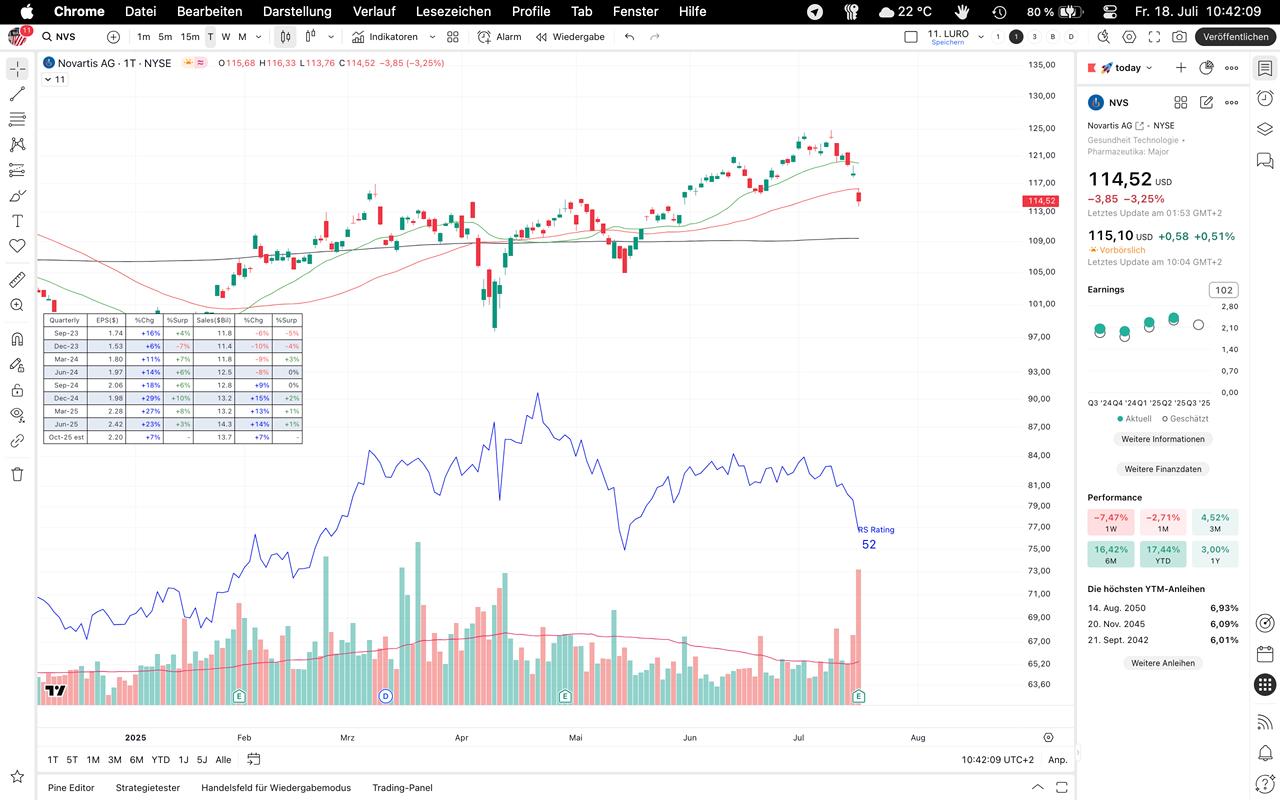Toggle lock all drawings

click(x=17, y=390)
